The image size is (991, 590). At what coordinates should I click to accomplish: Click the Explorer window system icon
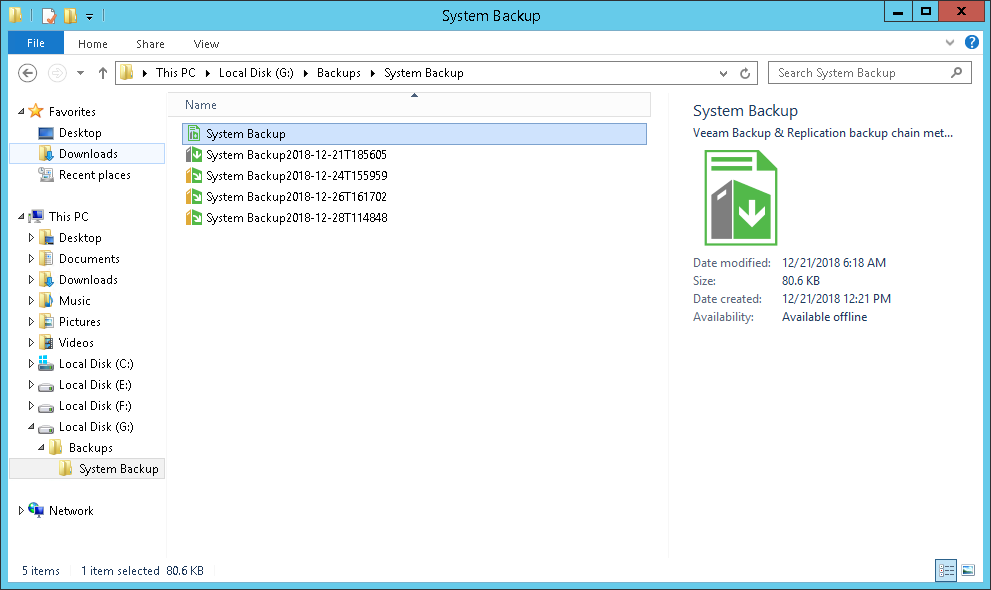tap(16, 15)
